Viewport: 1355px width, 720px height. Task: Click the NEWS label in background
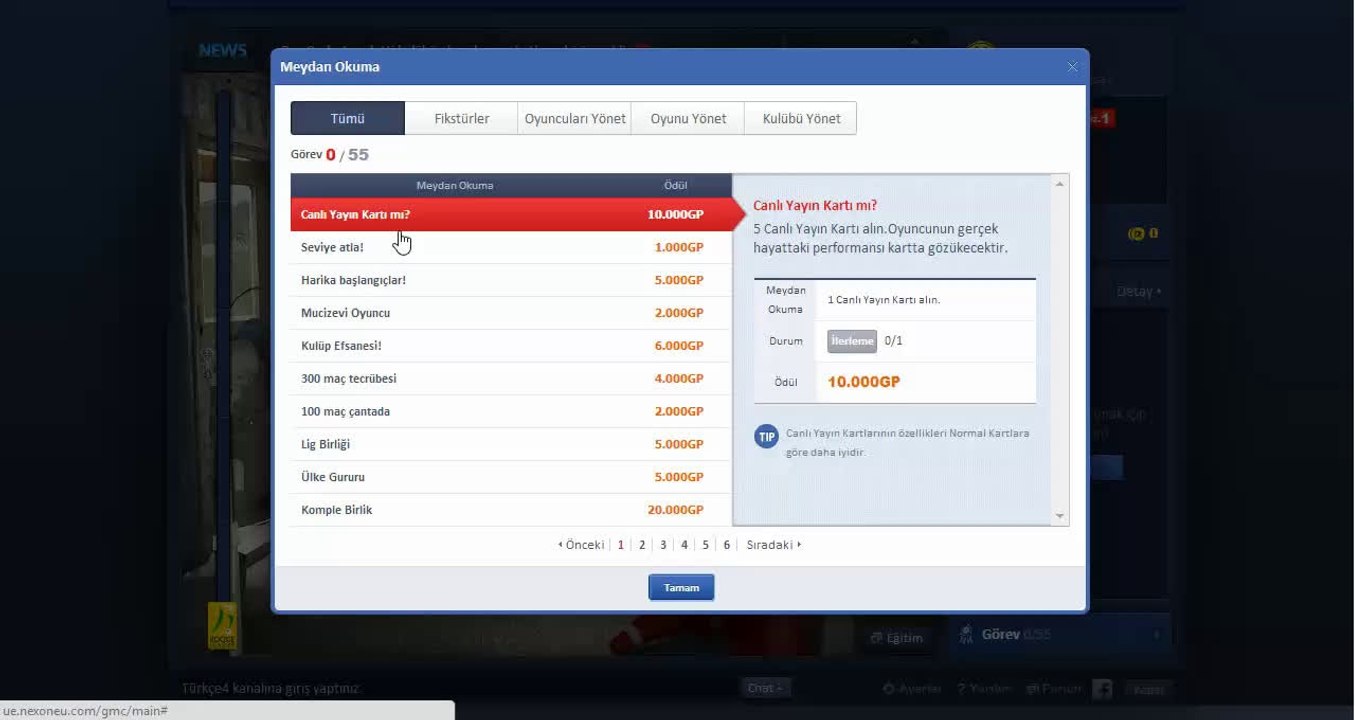coord(223,51)
